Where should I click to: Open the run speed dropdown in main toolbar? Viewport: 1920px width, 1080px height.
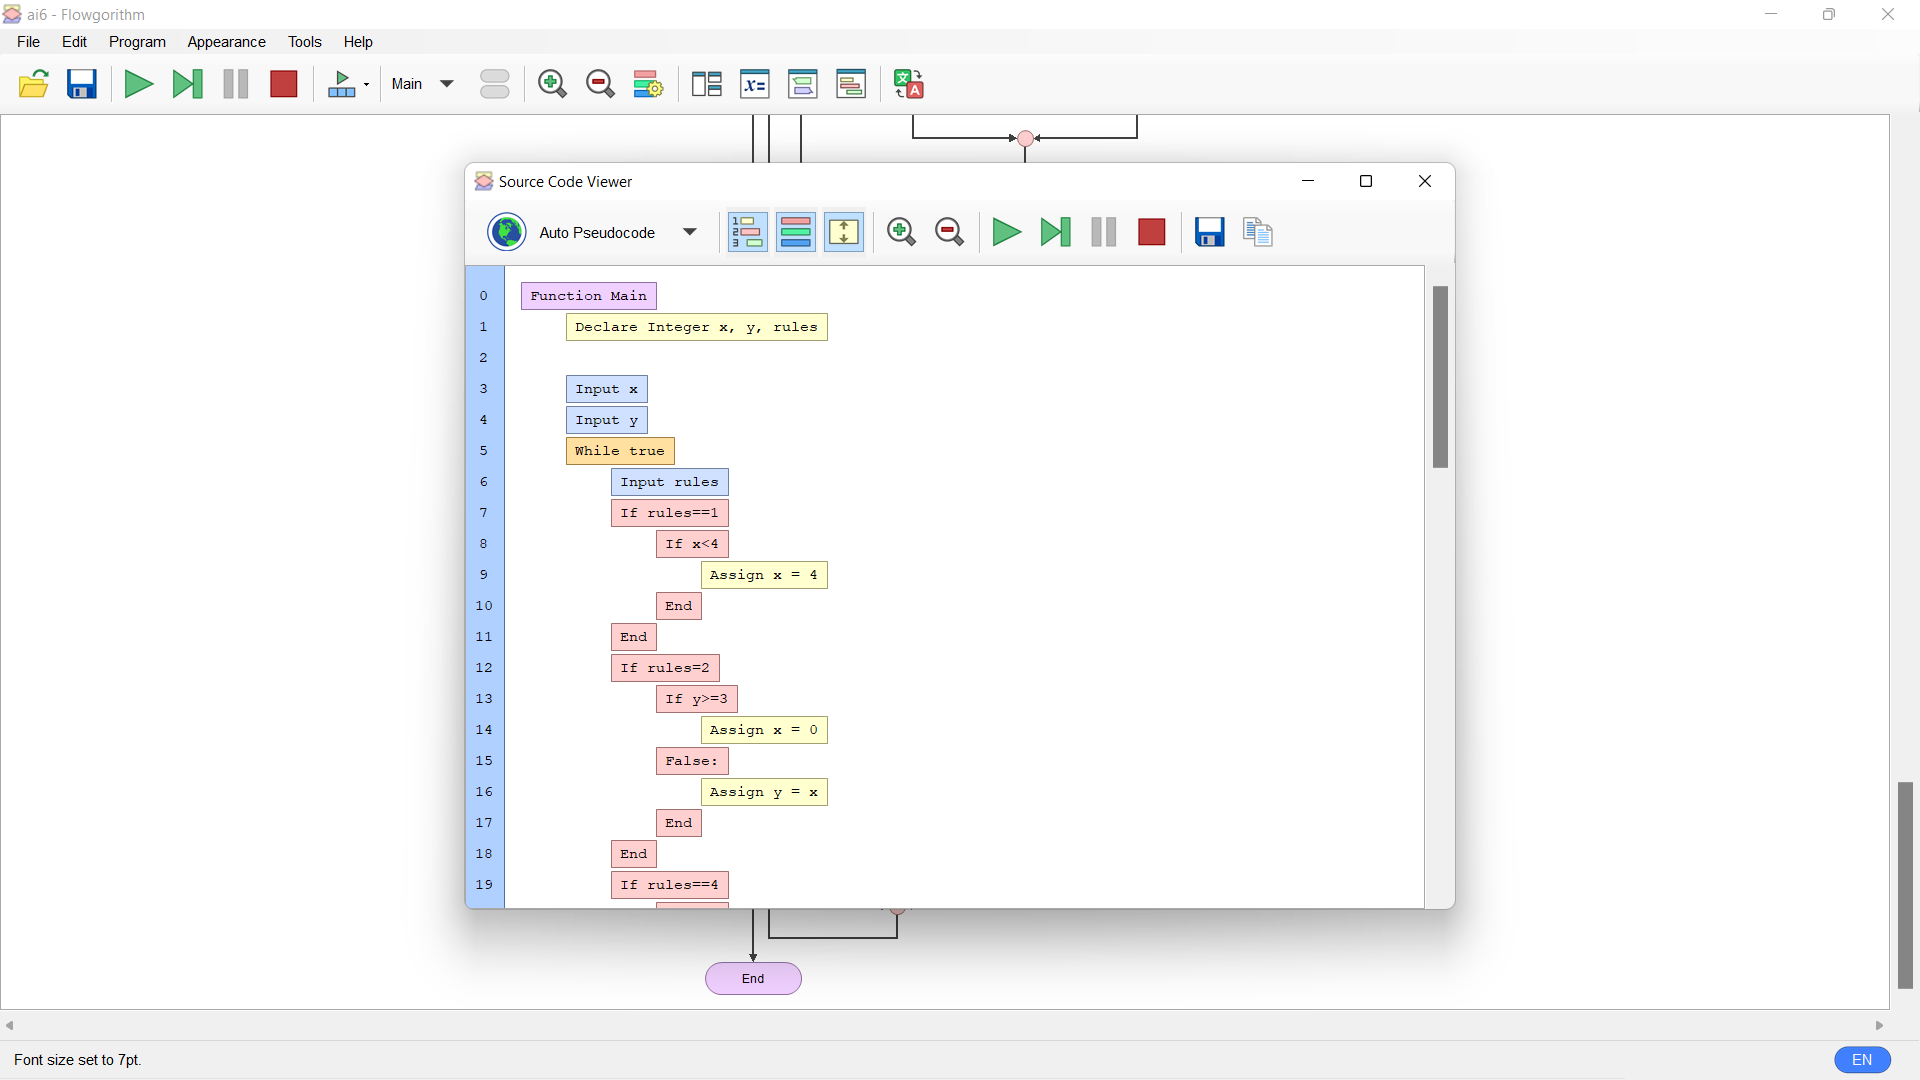(349, 84)
